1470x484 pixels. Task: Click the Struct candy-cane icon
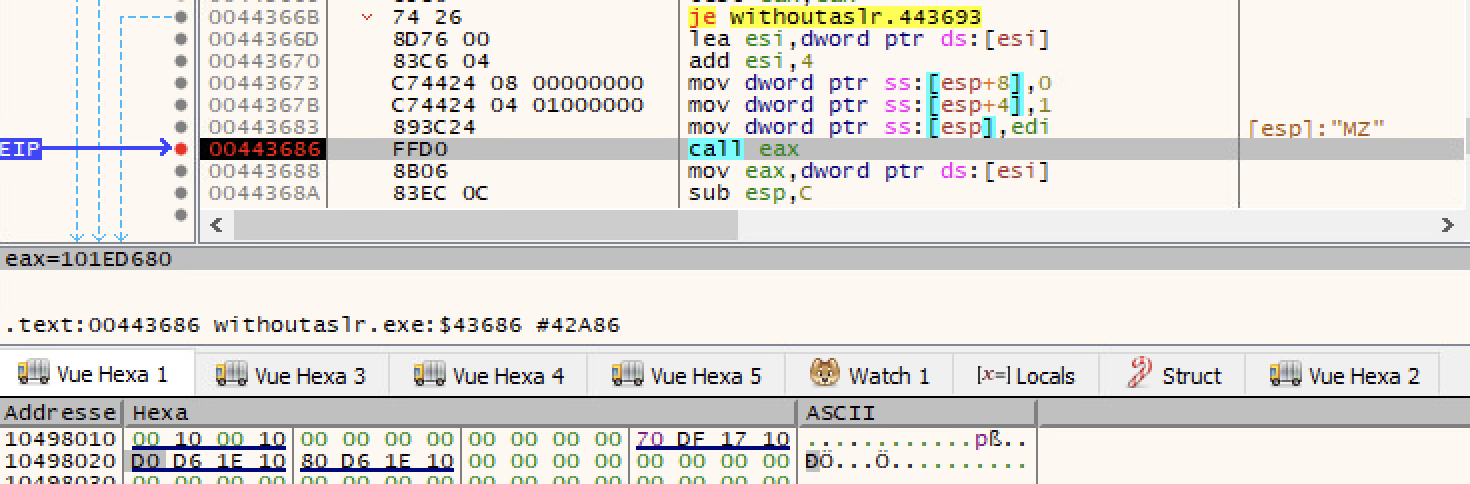point(1138,374)
